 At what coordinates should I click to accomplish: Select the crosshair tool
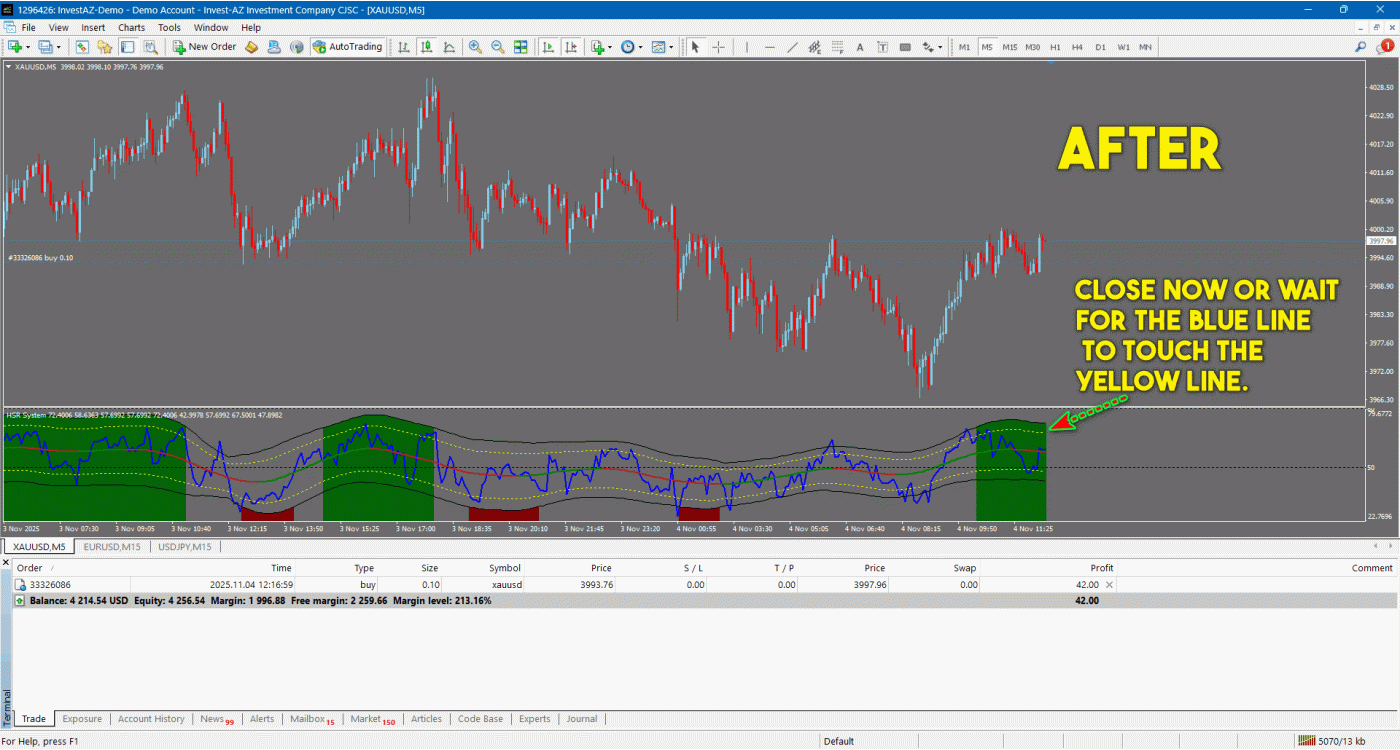(718, 47)
